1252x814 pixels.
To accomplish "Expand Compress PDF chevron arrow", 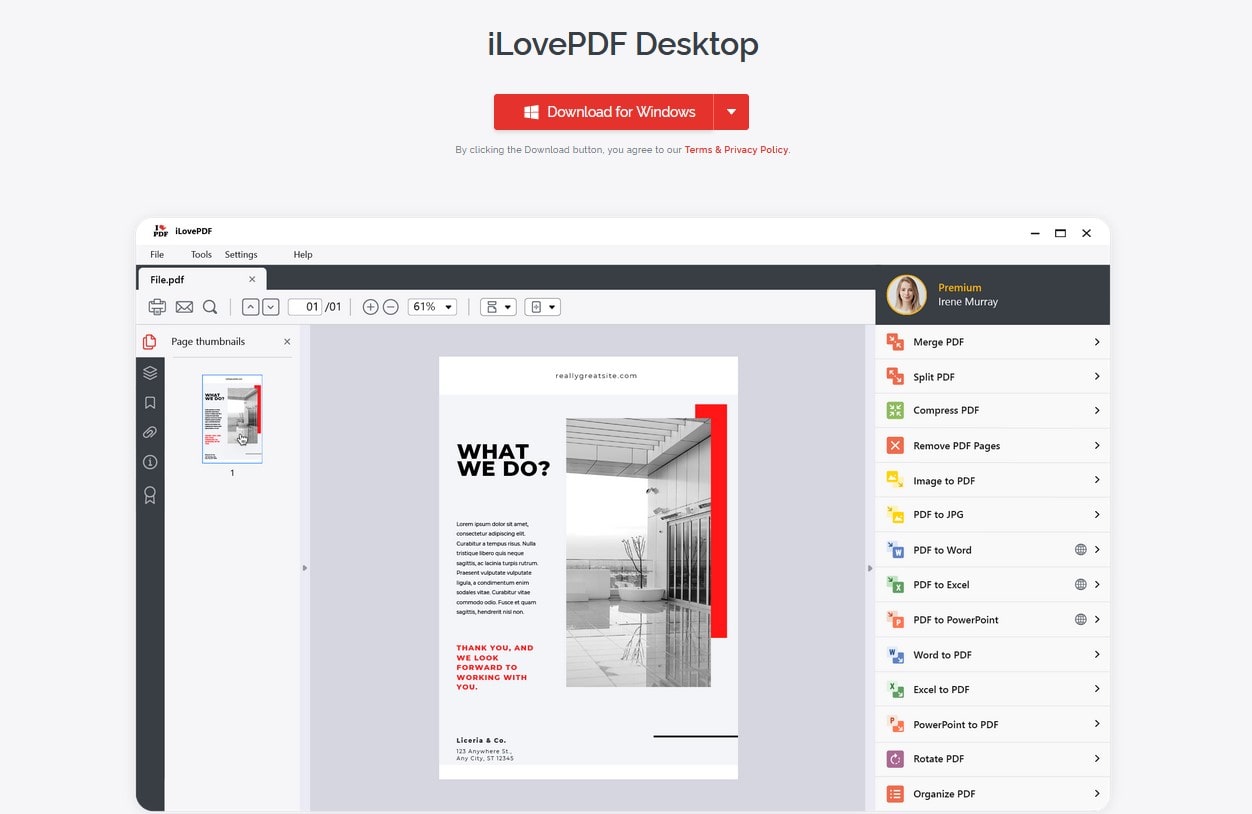I will coord(1097,410).
